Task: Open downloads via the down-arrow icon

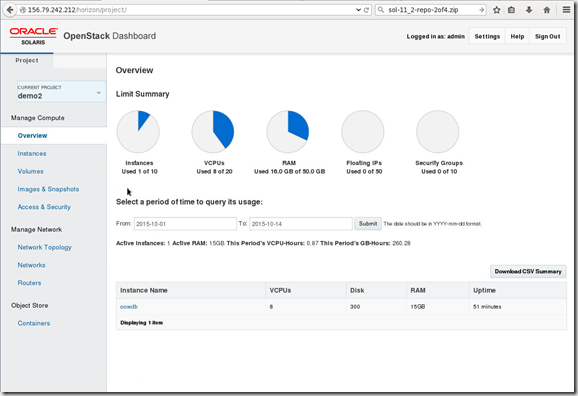Action: pos(529,10)
